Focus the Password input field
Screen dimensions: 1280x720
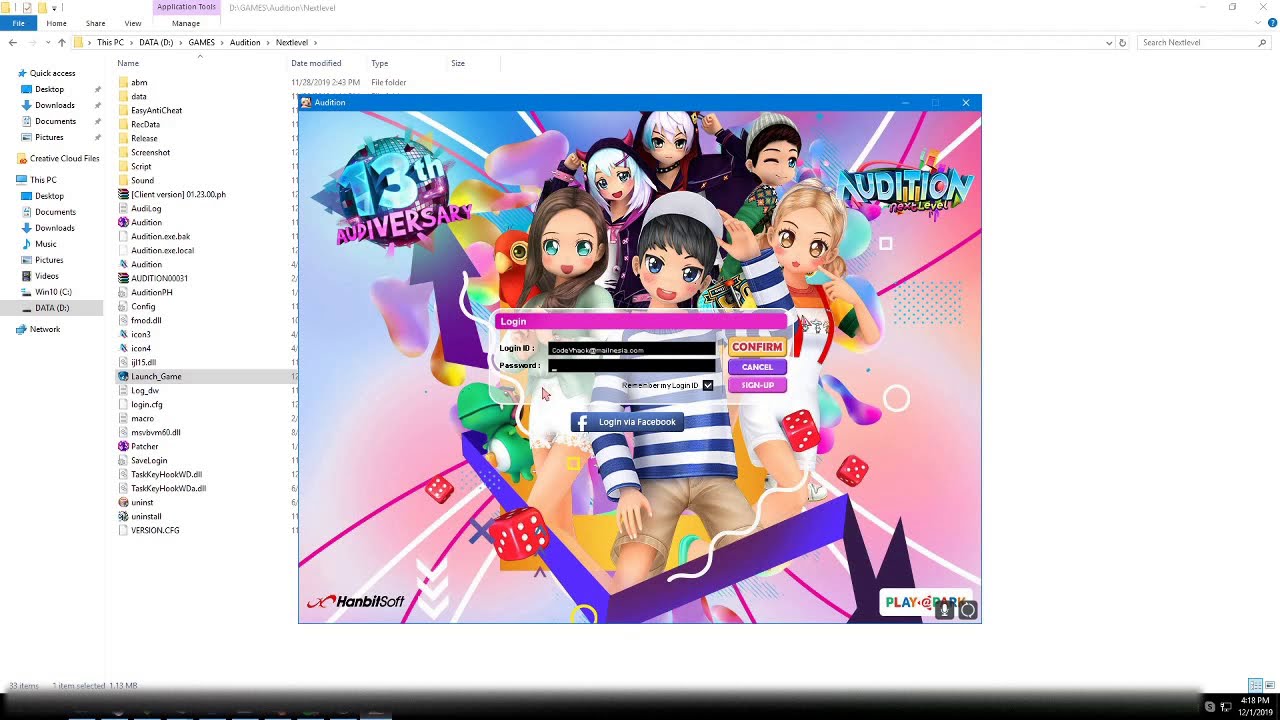click(632, 366)
